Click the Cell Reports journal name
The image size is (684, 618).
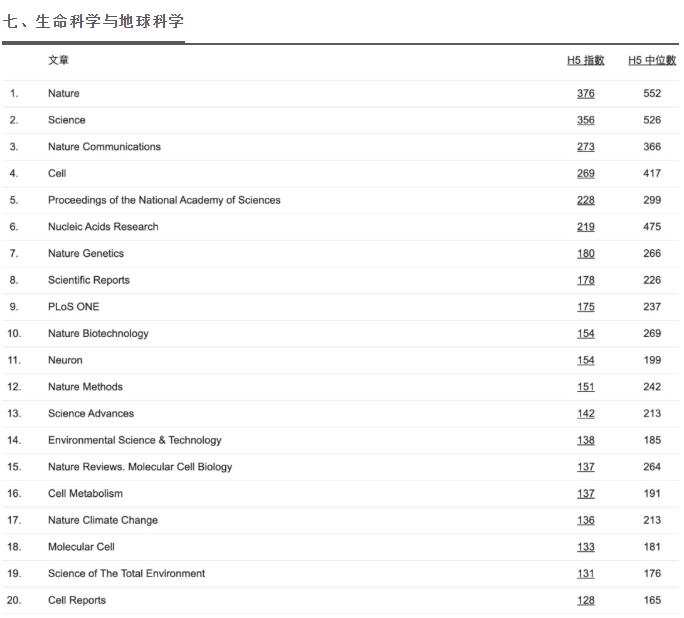point(77,600)
